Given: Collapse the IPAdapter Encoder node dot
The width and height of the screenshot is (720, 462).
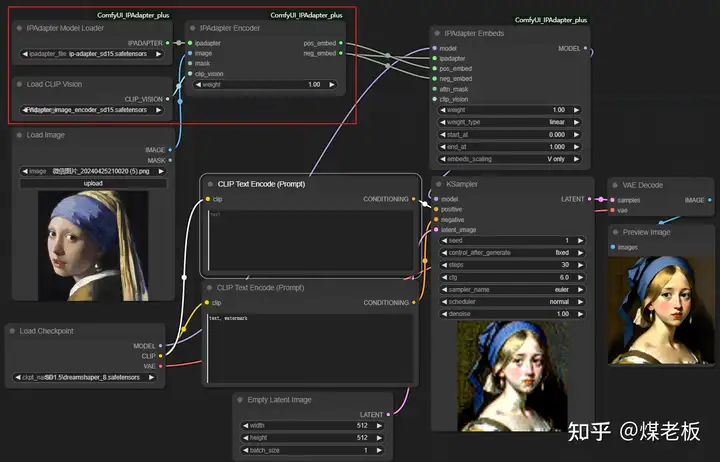Looking at the screenshot, I should coord(192,28).
